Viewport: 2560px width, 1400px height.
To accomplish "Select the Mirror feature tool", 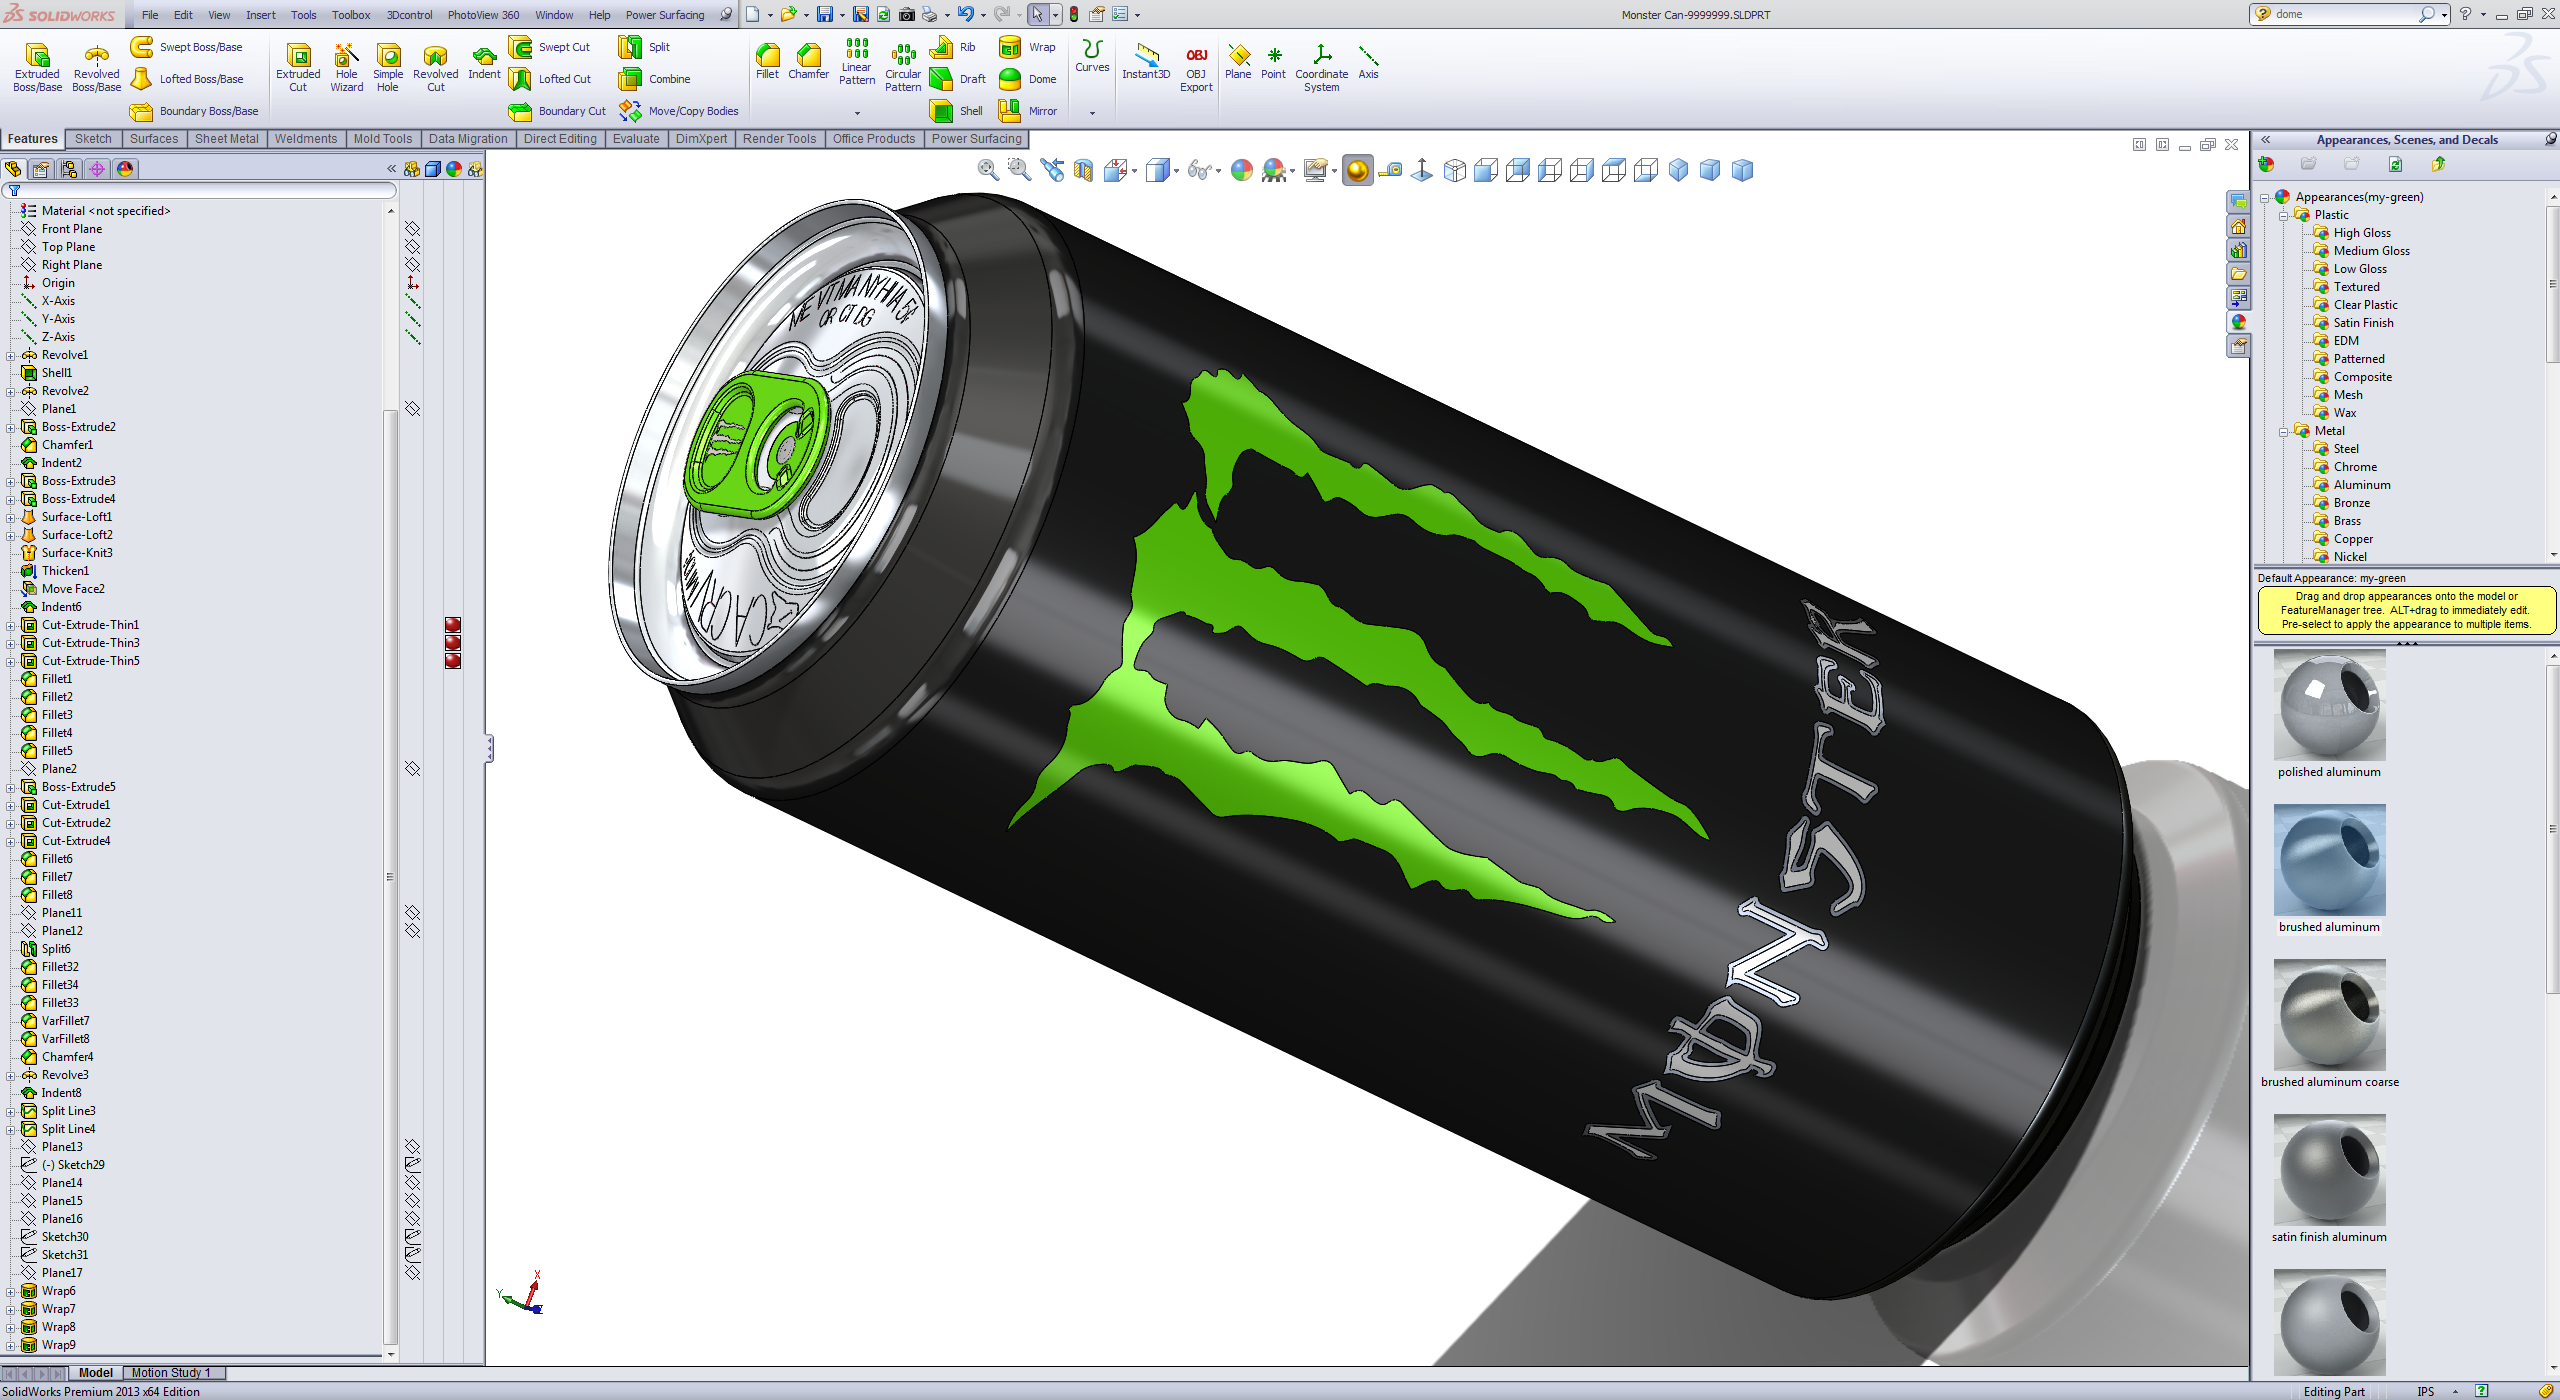I will (x=1028, y=111).
